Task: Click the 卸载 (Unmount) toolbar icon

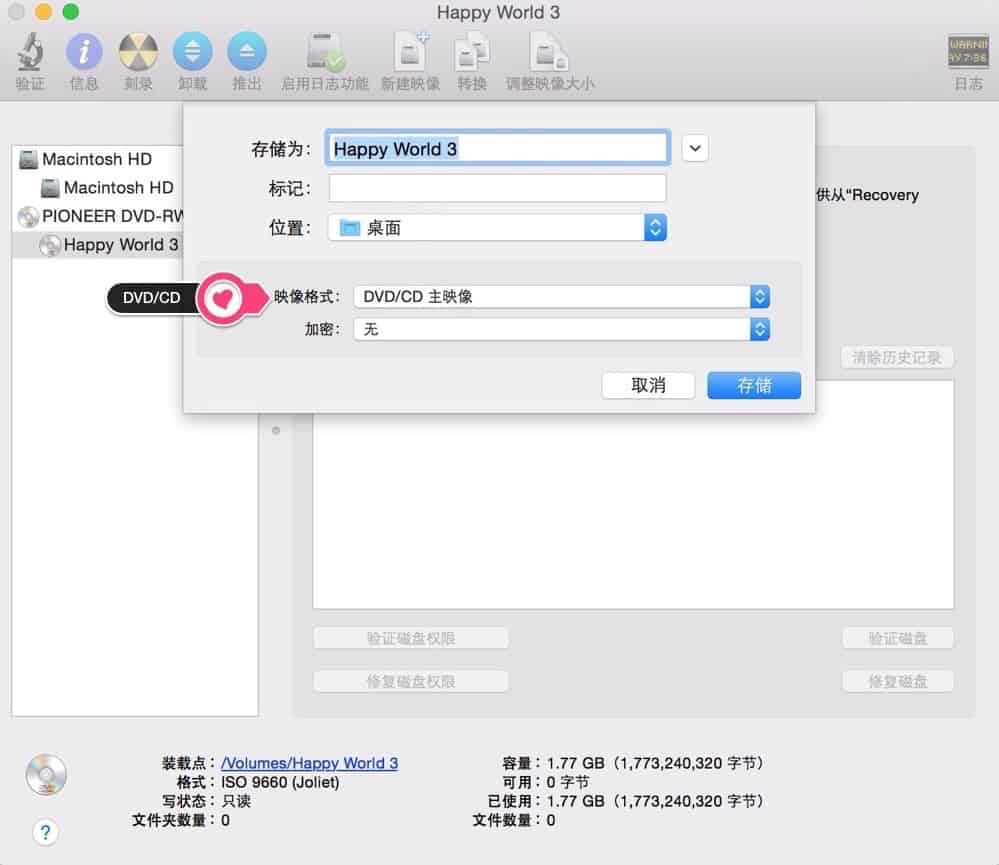Action: [192, 52]
